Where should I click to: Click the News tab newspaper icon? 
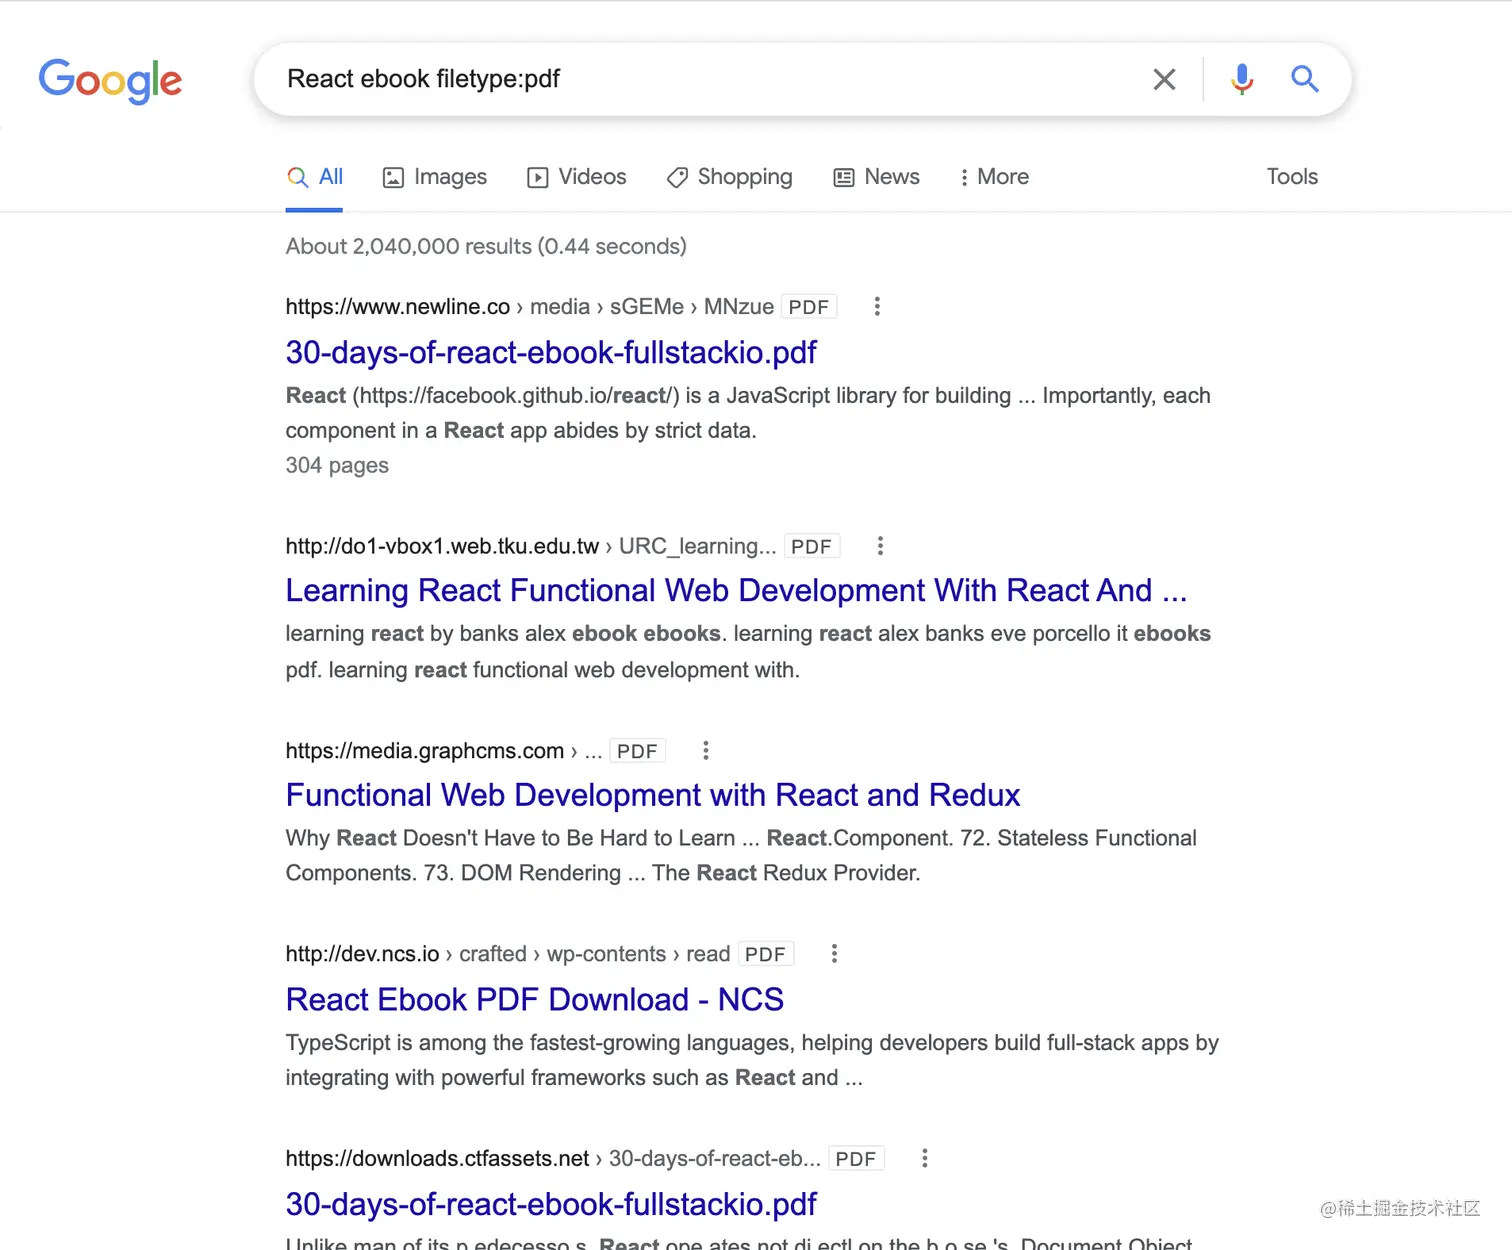pos(844,178)
